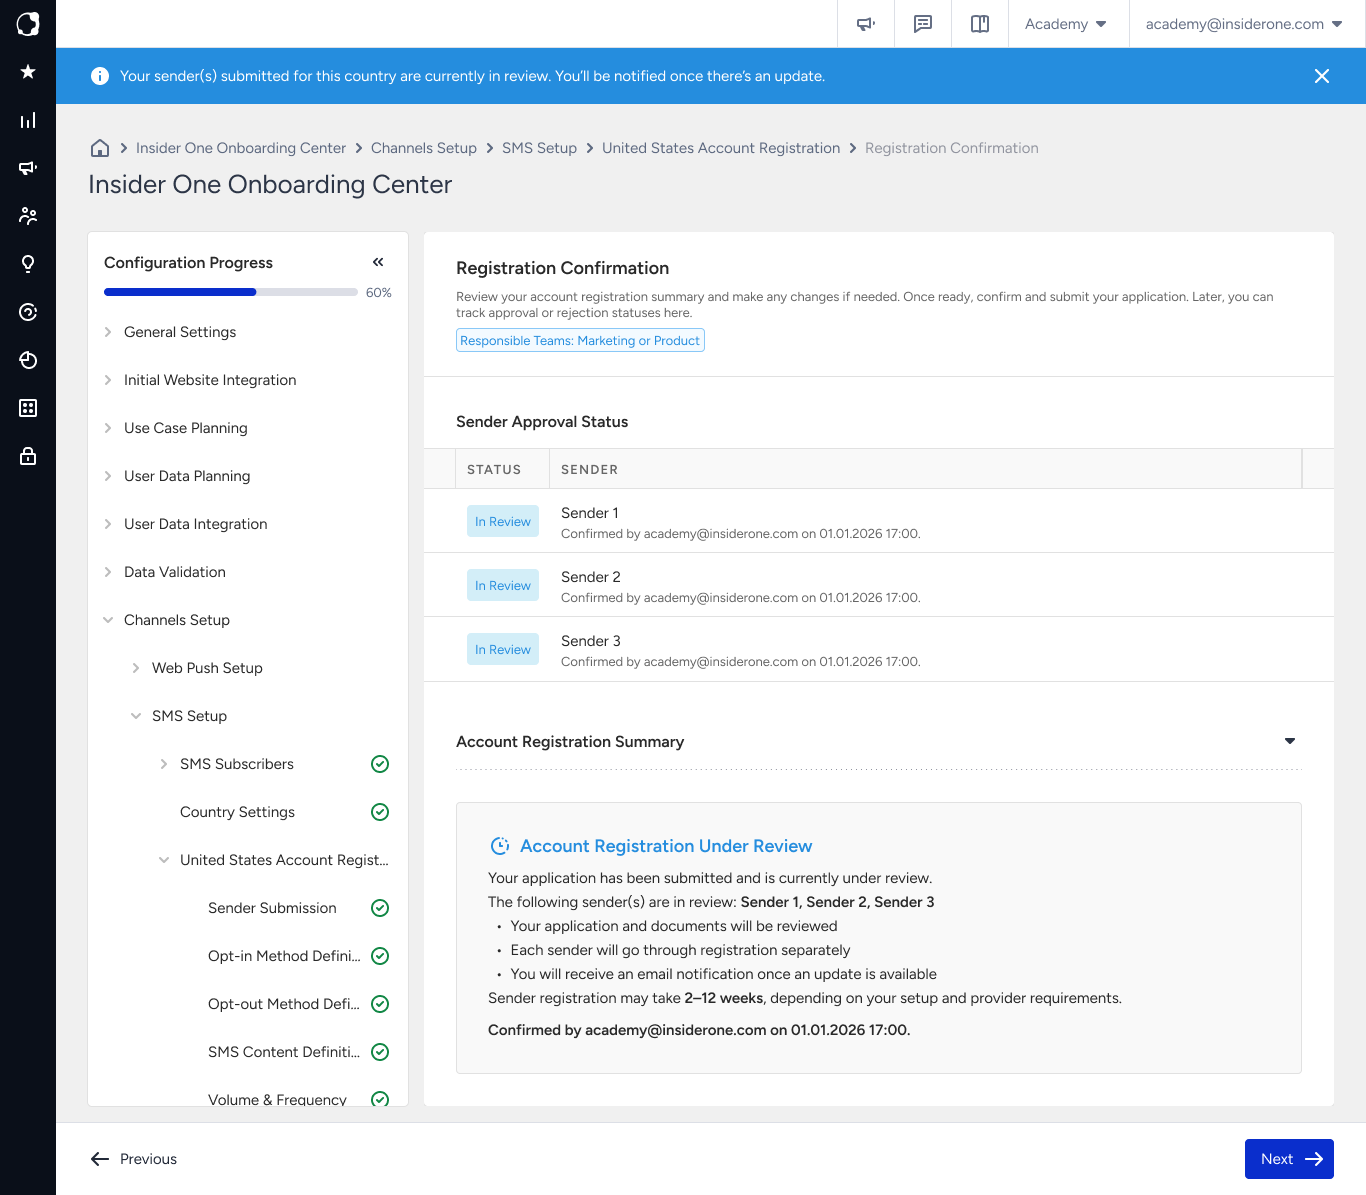The image size is (1366, 1195).
Task: Click the Sender Submission completed checkmark
Action: (380, 908)
